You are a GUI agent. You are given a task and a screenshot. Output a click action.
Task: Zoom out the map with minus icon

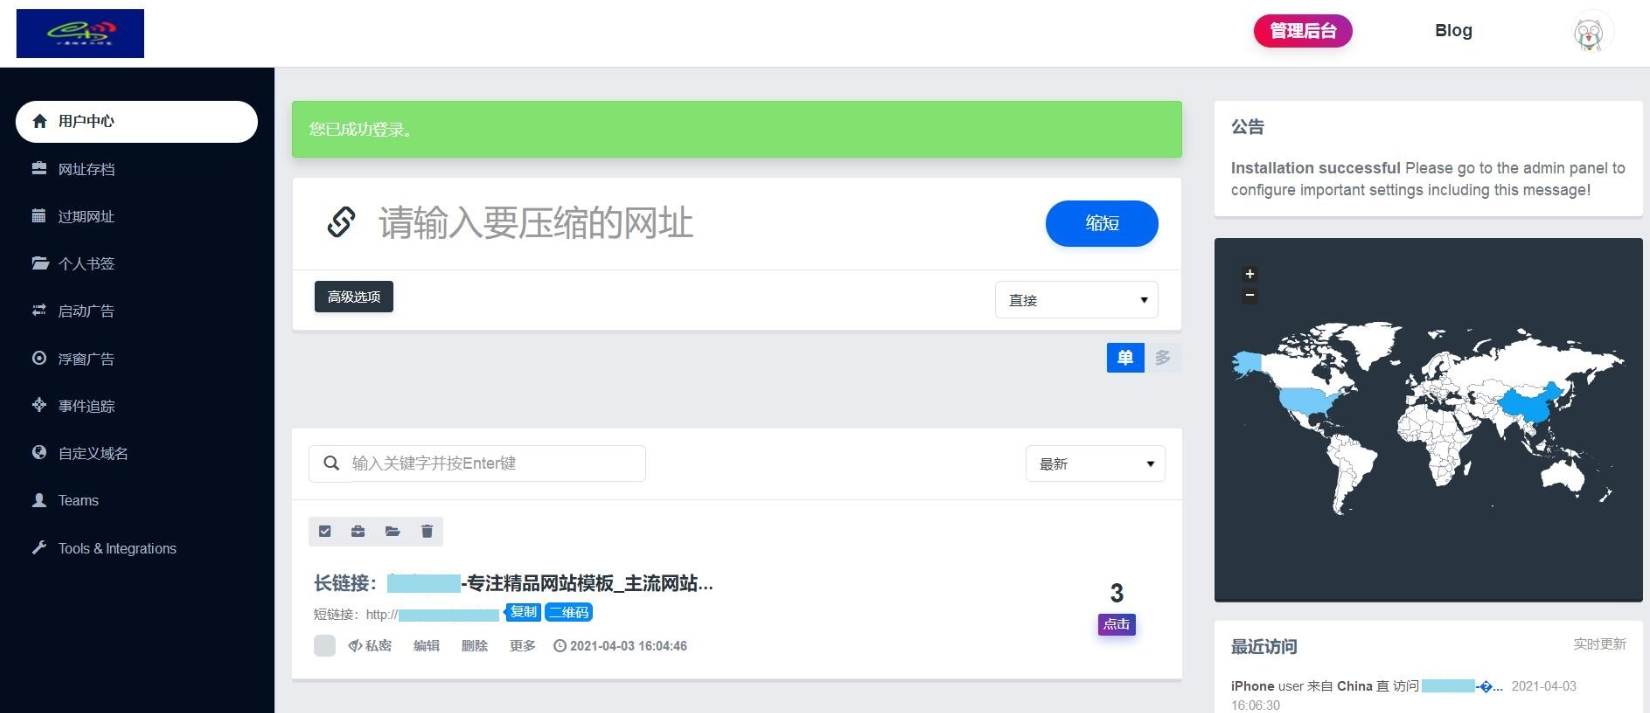(x=1249, y=295)
